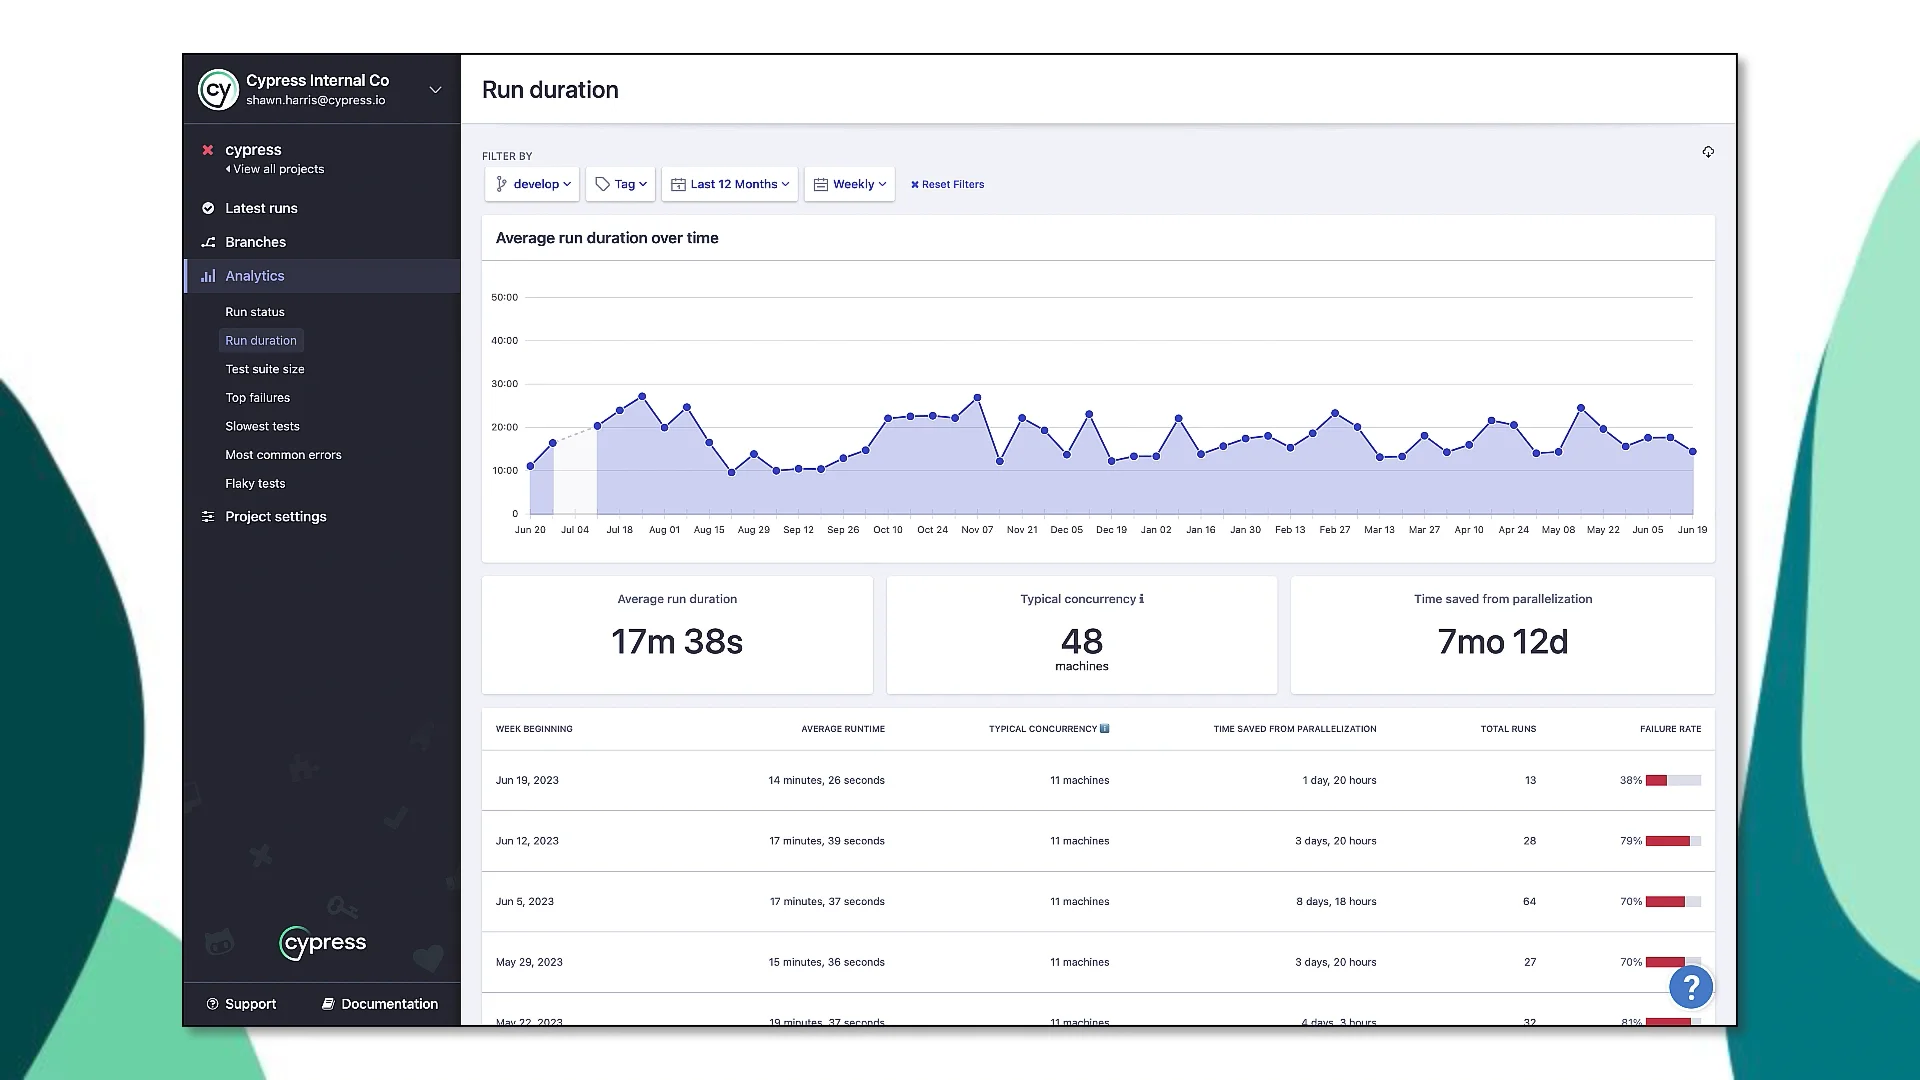Click the Jun 12, 2023 failure rate bar
The width and height of the screenshot is (1920, 1080).
pos(1673,841)
